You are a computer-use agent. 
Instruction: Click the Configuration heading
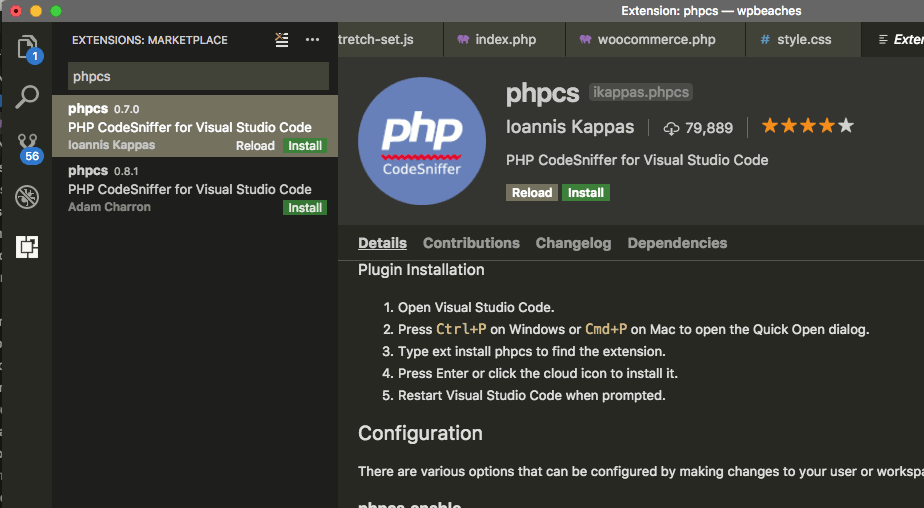[420, 433]
